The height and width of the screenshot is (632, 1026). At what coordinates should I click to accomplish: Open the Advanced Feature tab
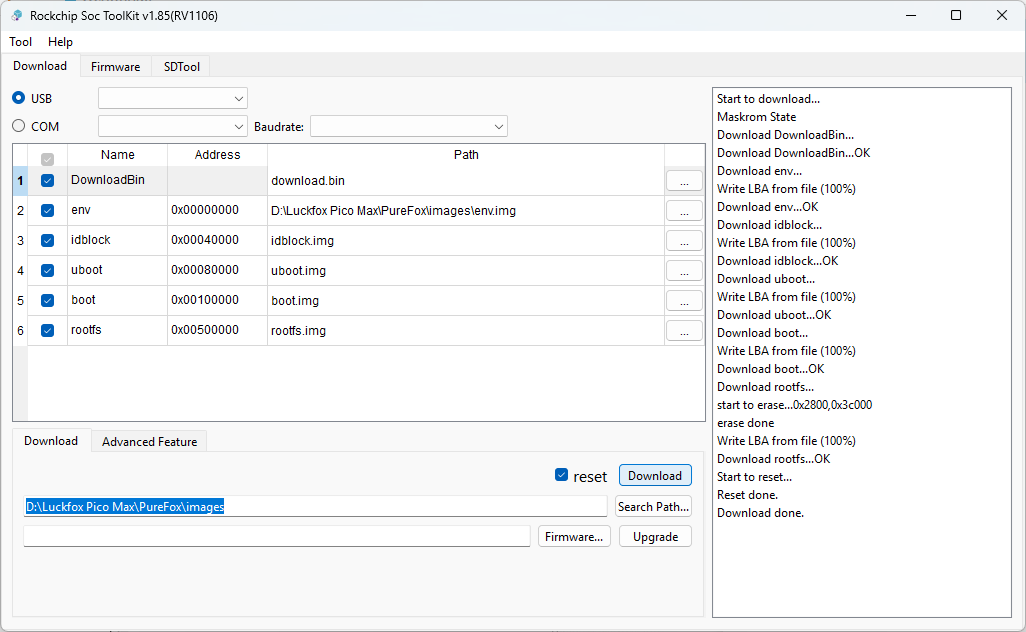pyautogui.click(x=149, y=441)
